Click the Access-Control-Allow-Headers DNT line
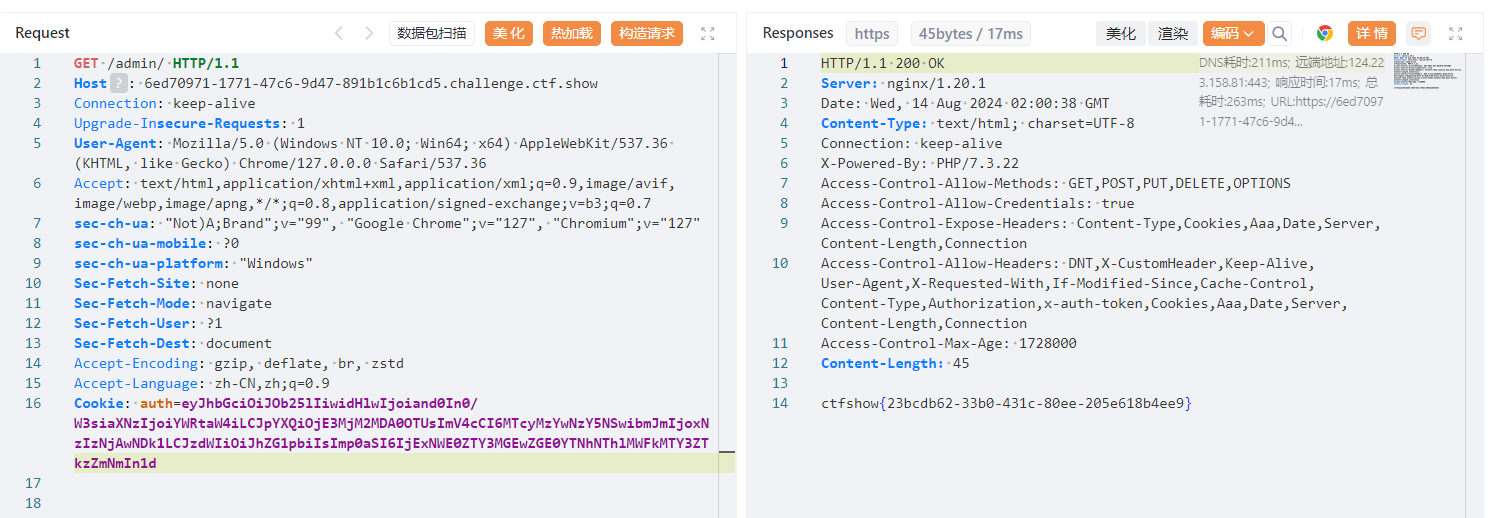The height and width of the screenshot is (518, 1499). click(1085, 293)
